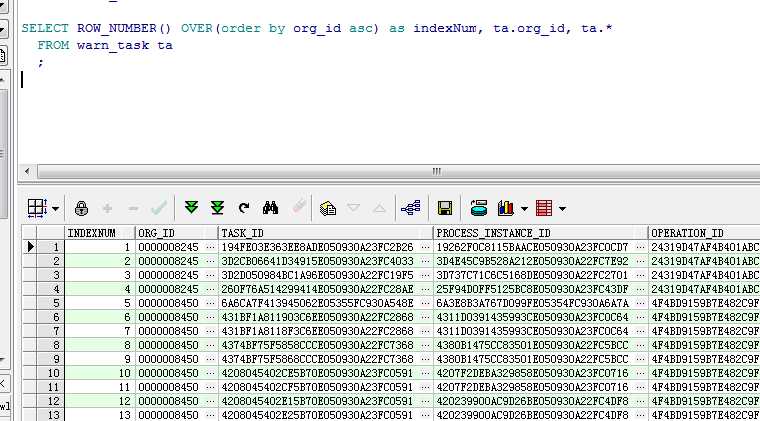Open ellipsis editor for TASK_ID in row 11
Image resolution: width=760 pixels, height=421 pixels.
pos(426,388)
